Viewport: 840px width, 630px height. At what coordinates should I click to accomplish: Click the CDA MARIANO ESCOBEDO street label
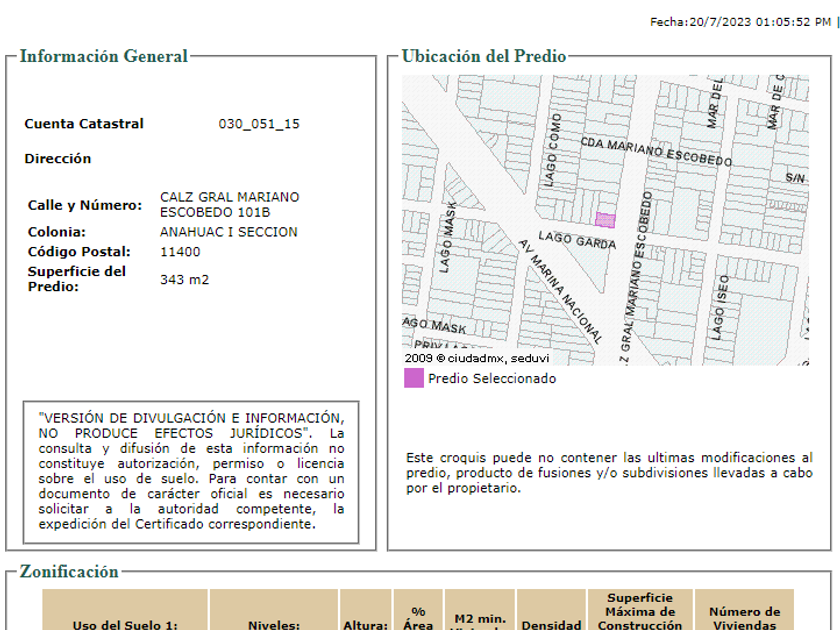[656, 152]
